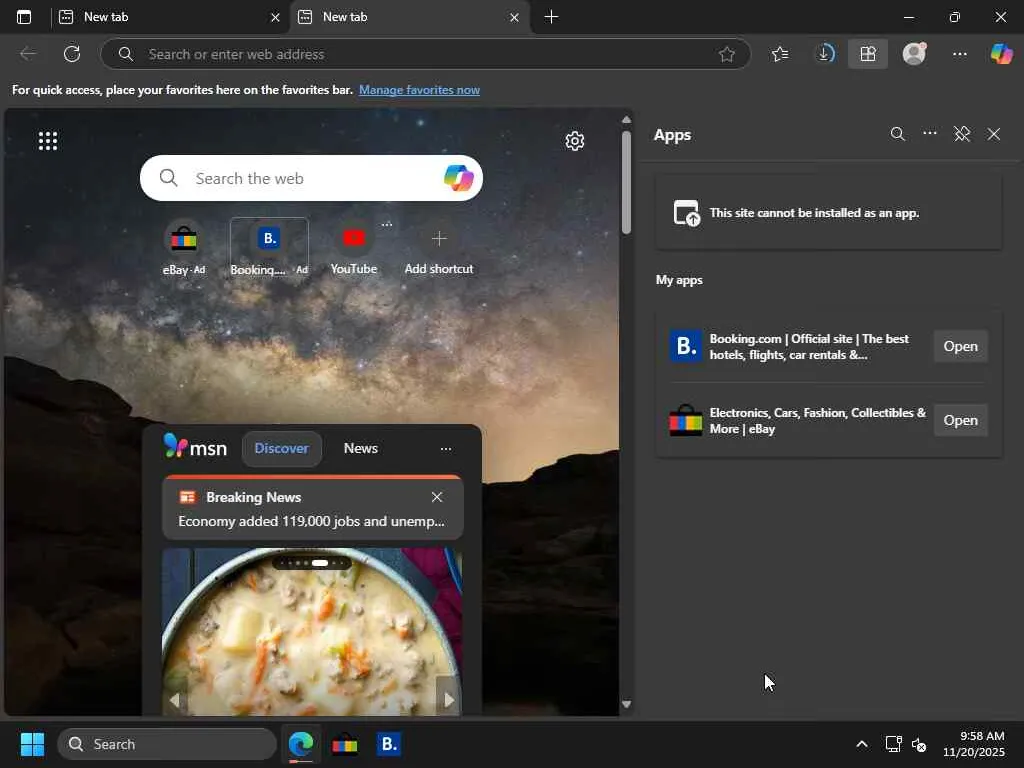Open the Favorites list icon
Image resolution: width=1024 pixels, height=768 pixels.
click(x=780, y=54)
